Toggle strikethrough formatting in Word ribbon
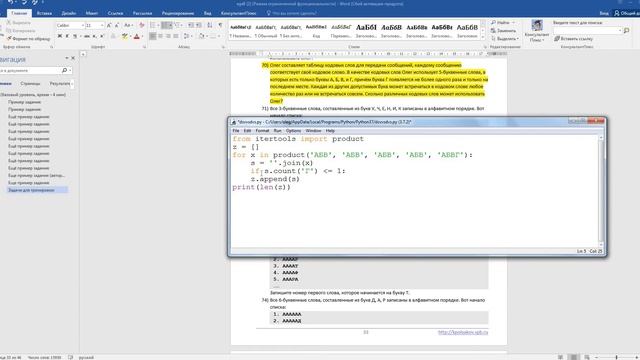 (87, 36)
